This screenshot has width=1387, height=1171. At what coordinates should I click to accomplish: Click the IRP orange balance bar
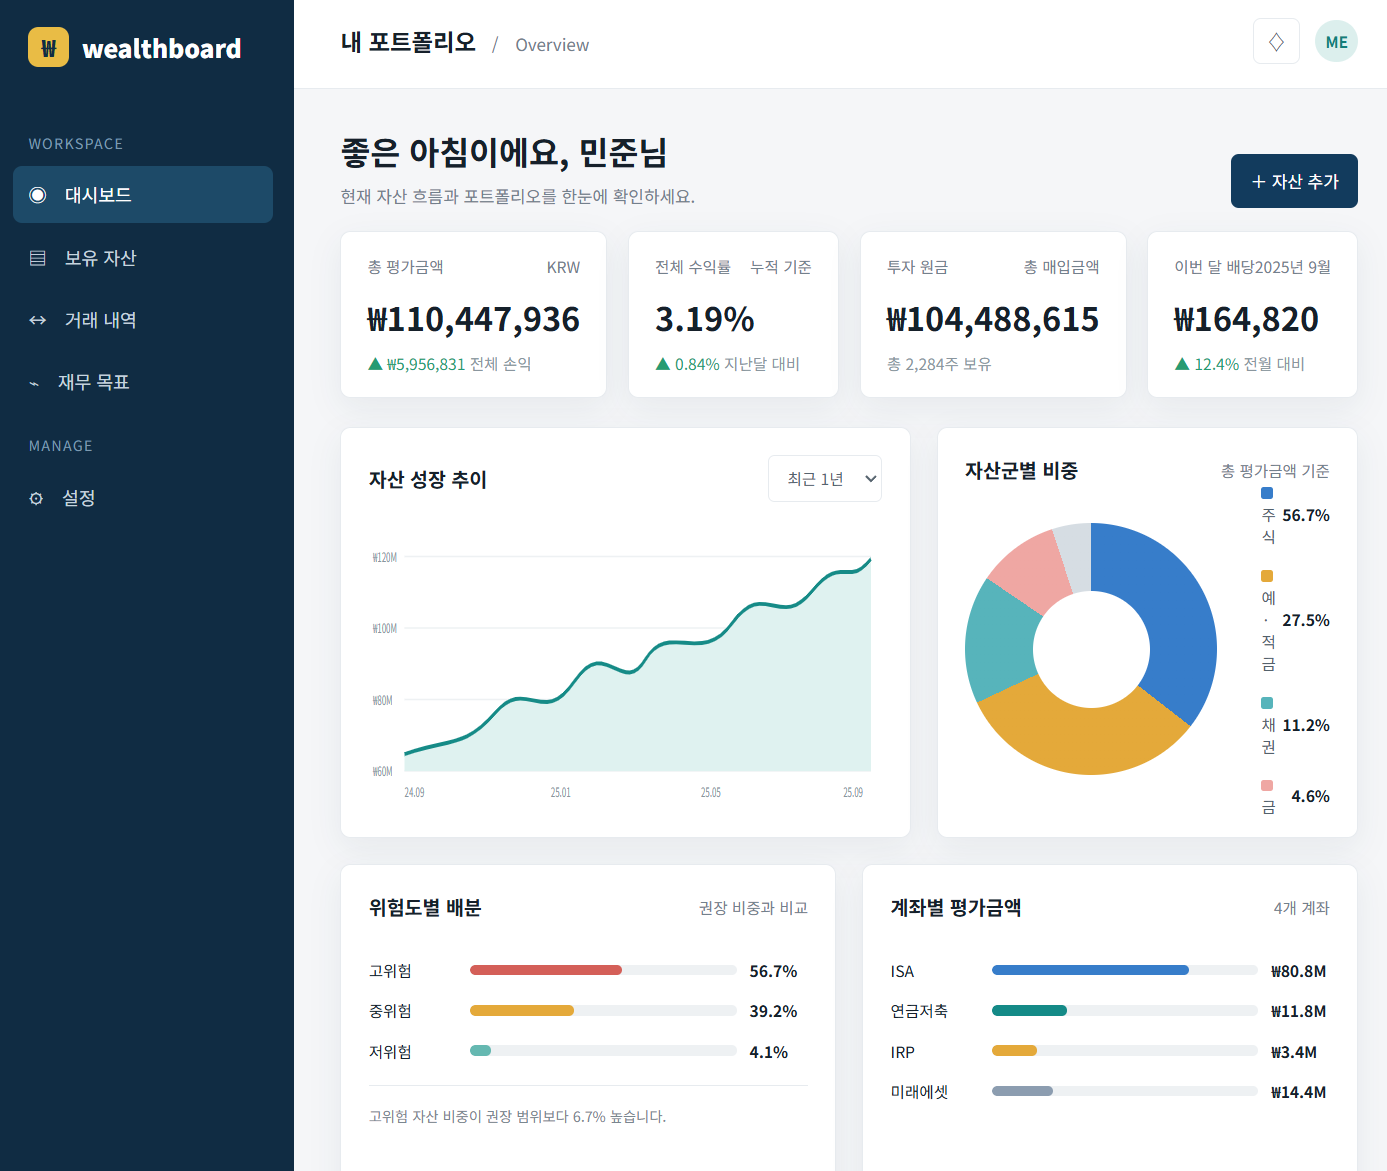[1014, 1051]
